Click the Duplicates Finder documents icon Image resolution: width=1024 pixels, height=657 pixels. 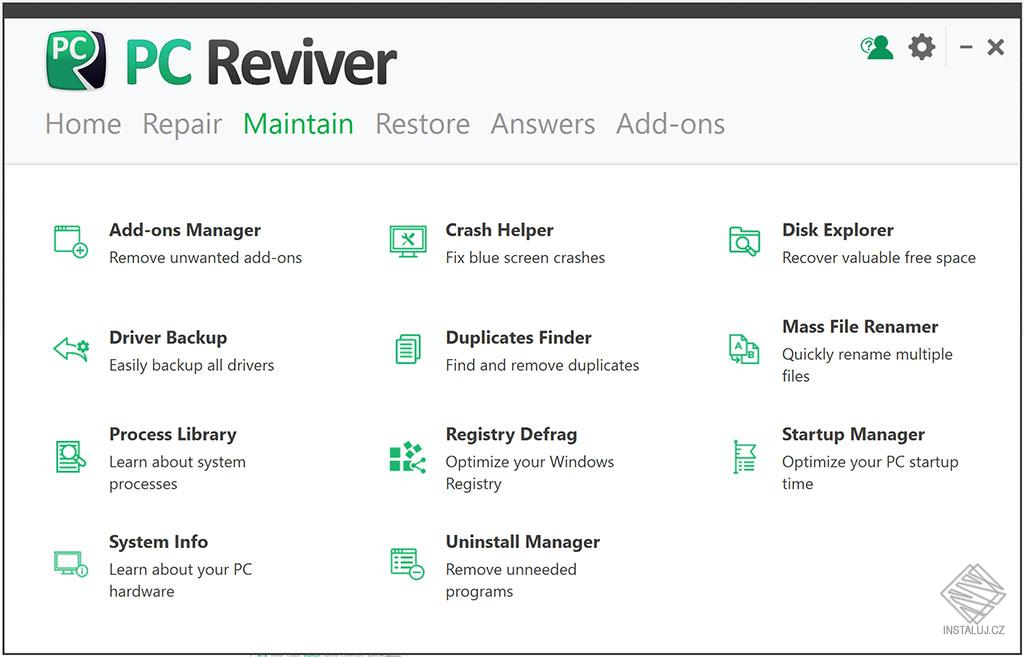click(x=408, y=349)
